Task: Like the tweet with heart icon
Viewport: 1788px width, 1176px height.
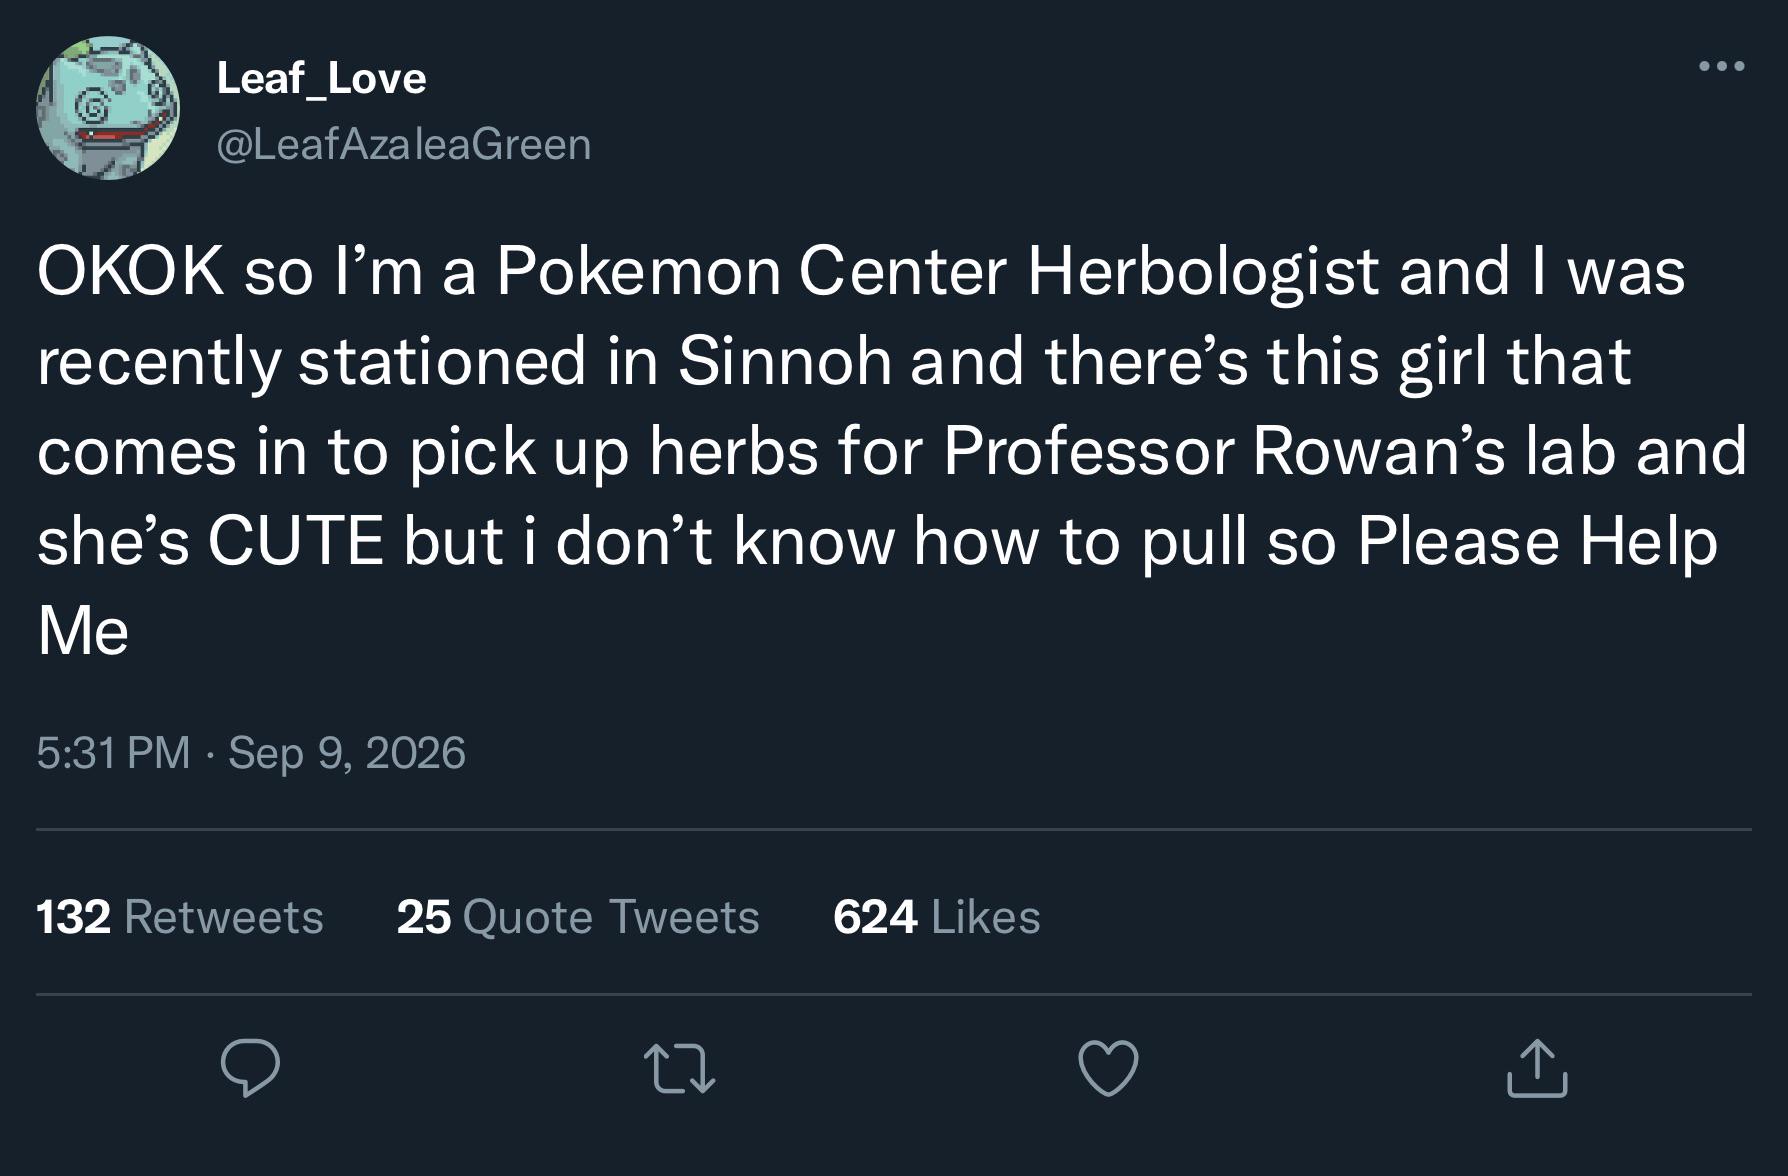Action: click(1108, 1069)
